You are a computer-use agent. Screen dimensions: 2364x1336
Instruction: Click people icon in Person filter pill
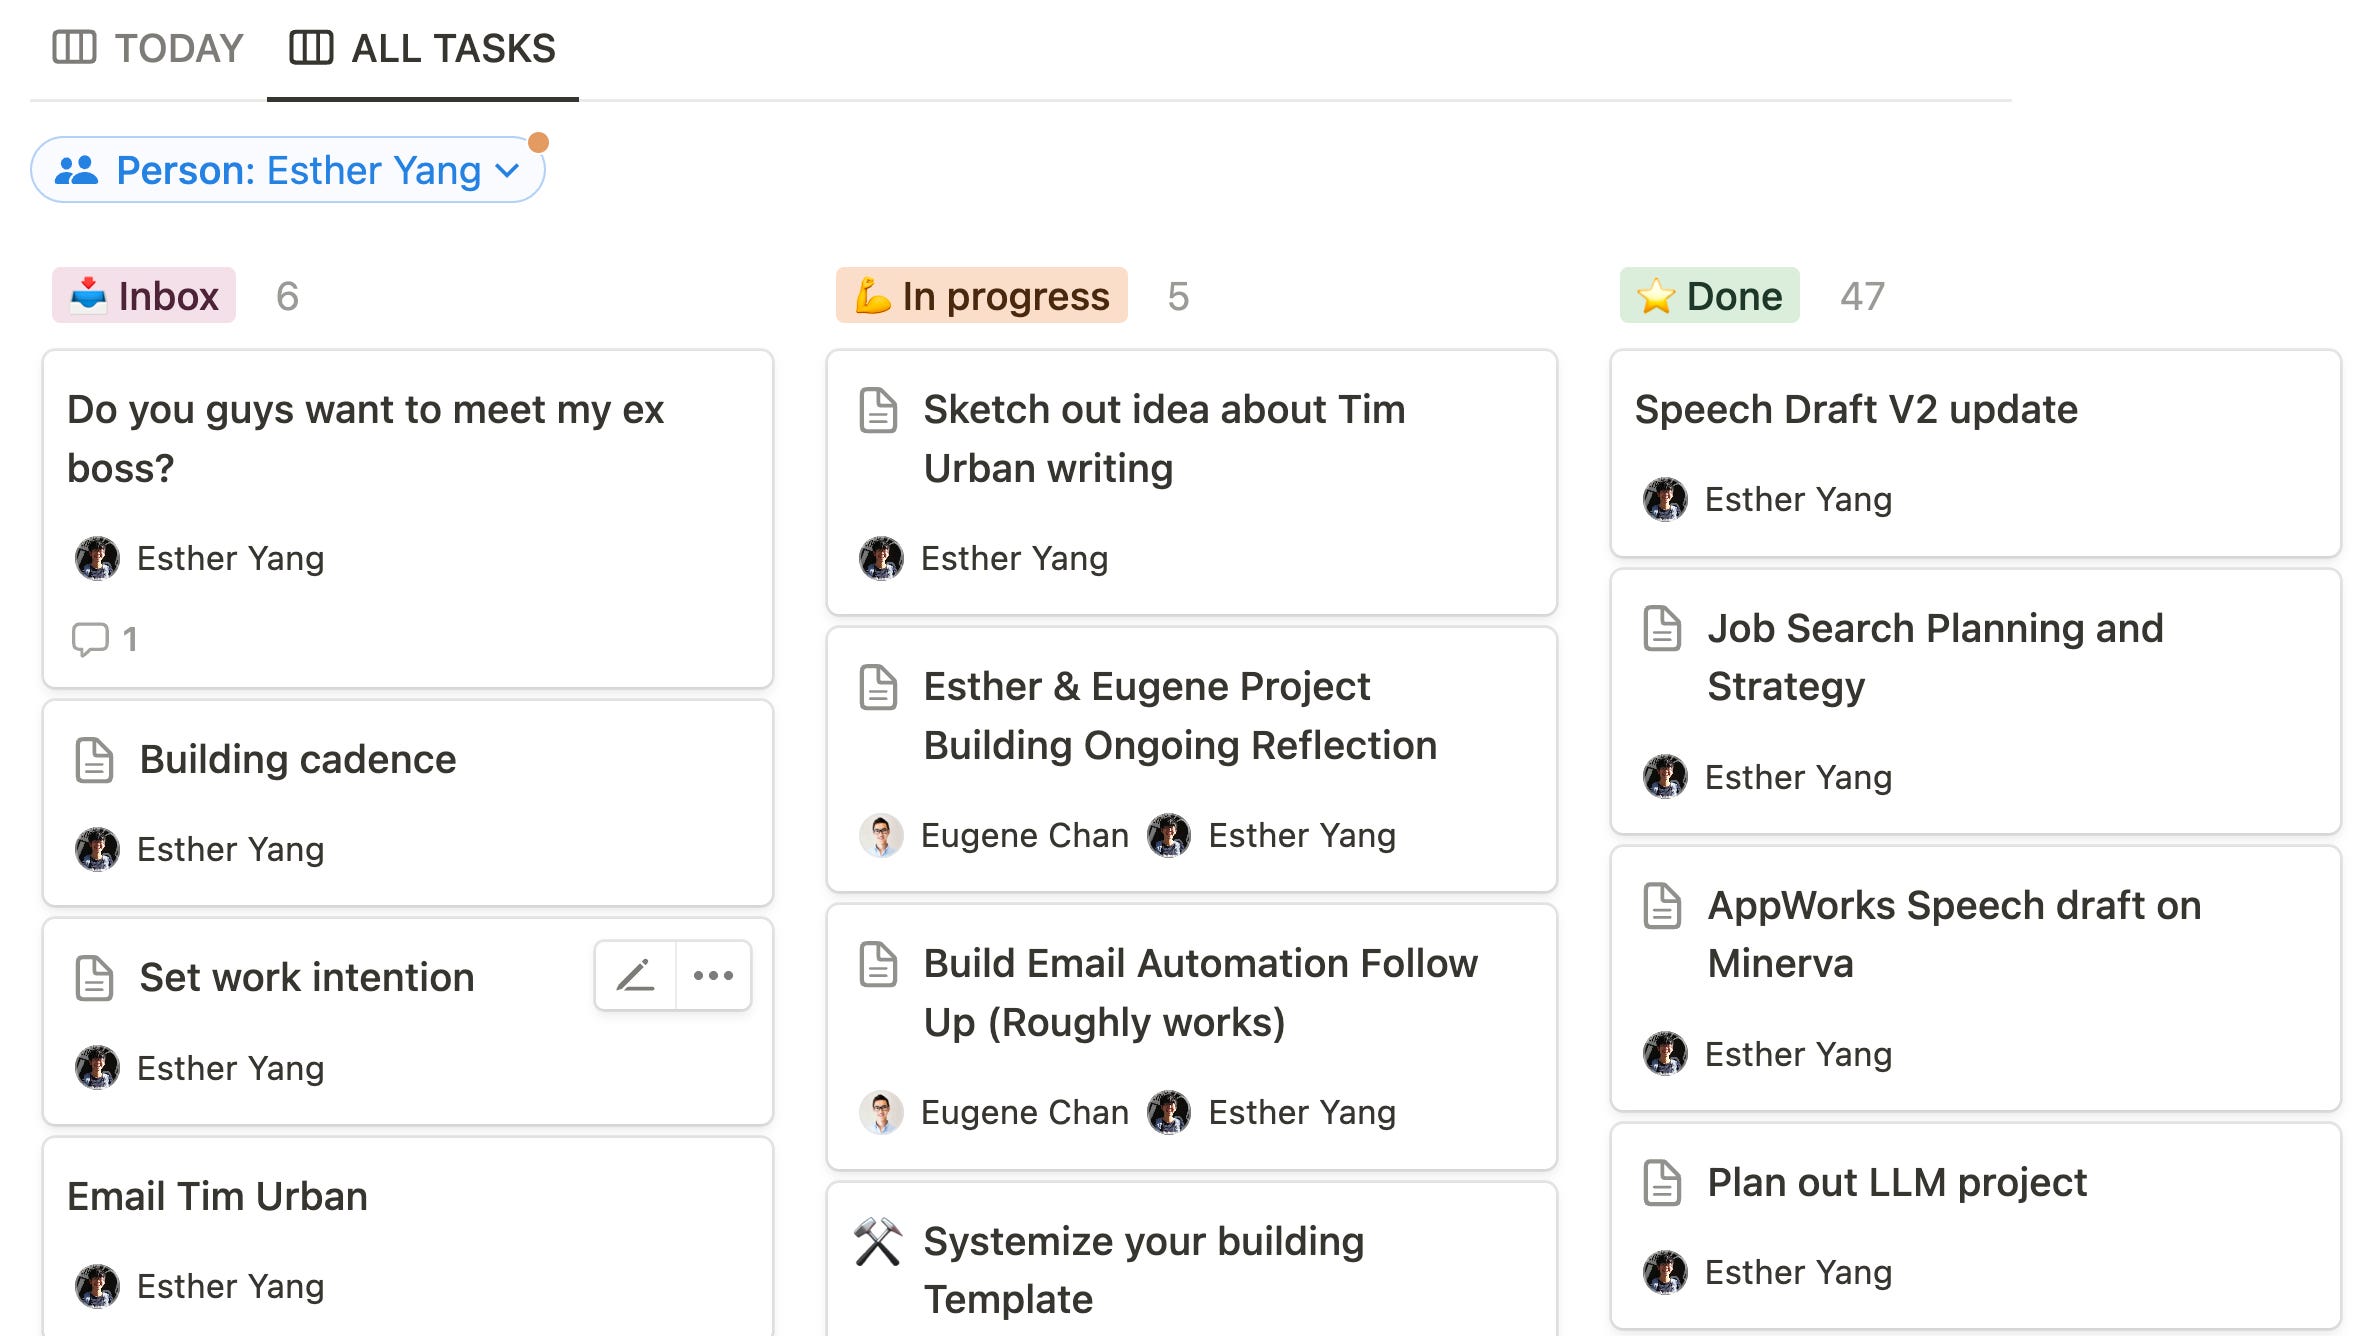[76, 170]
